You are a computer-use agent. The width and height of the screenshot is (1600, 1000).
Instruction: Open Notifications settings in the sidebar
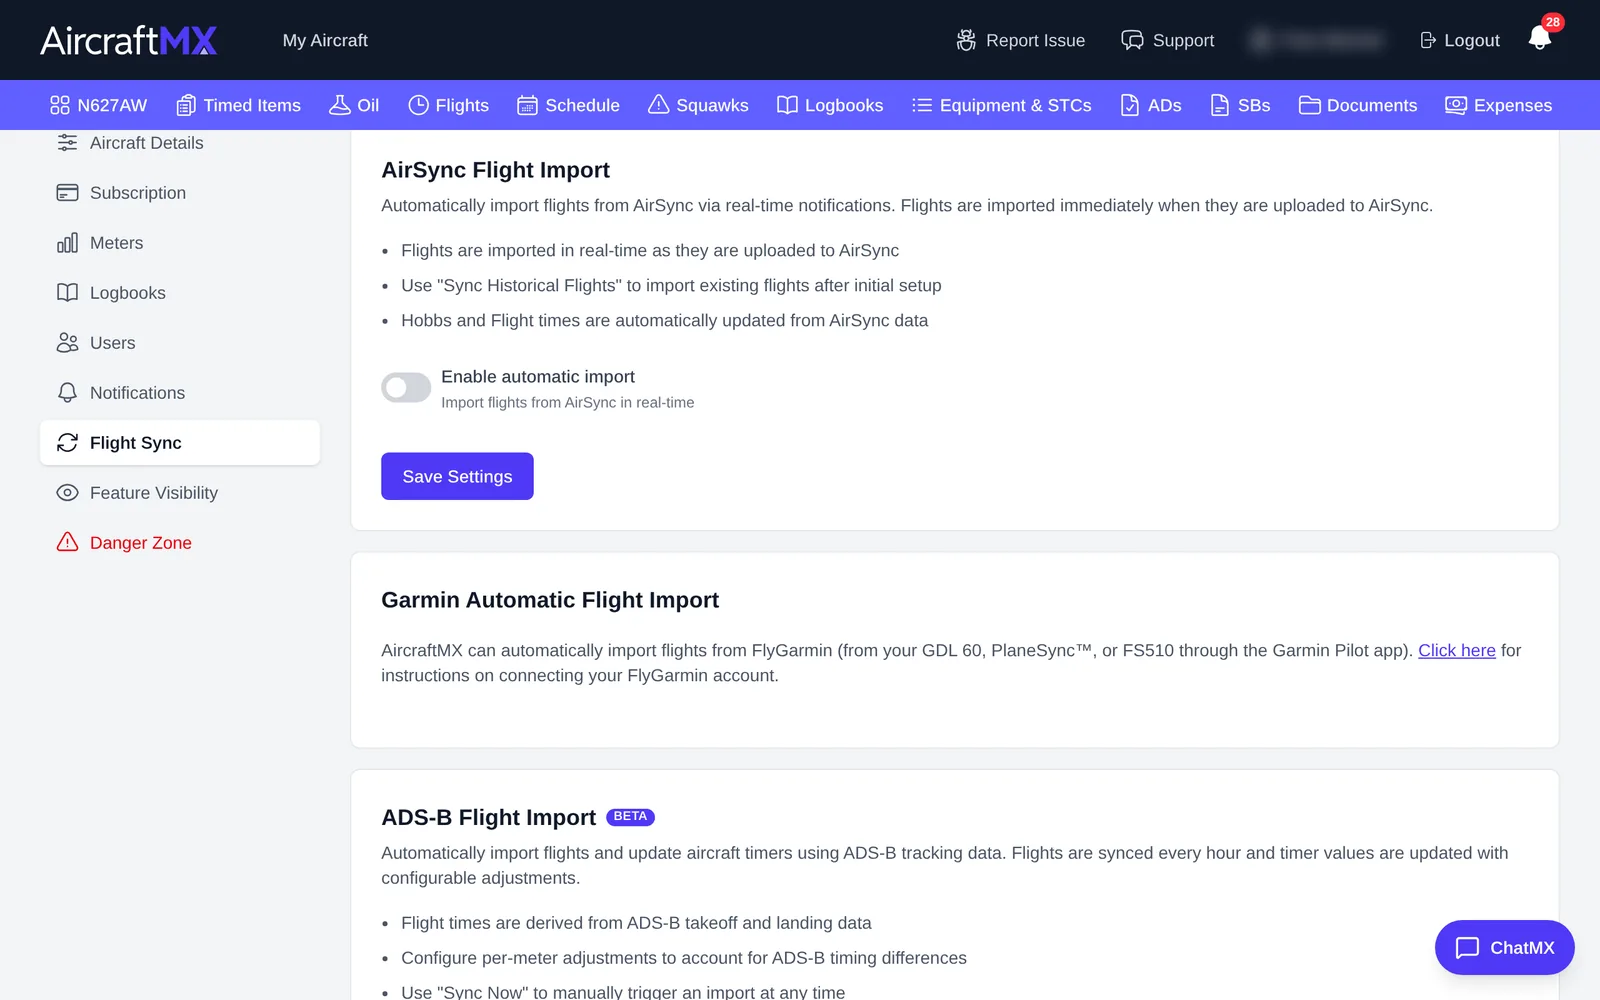point(180,393)
